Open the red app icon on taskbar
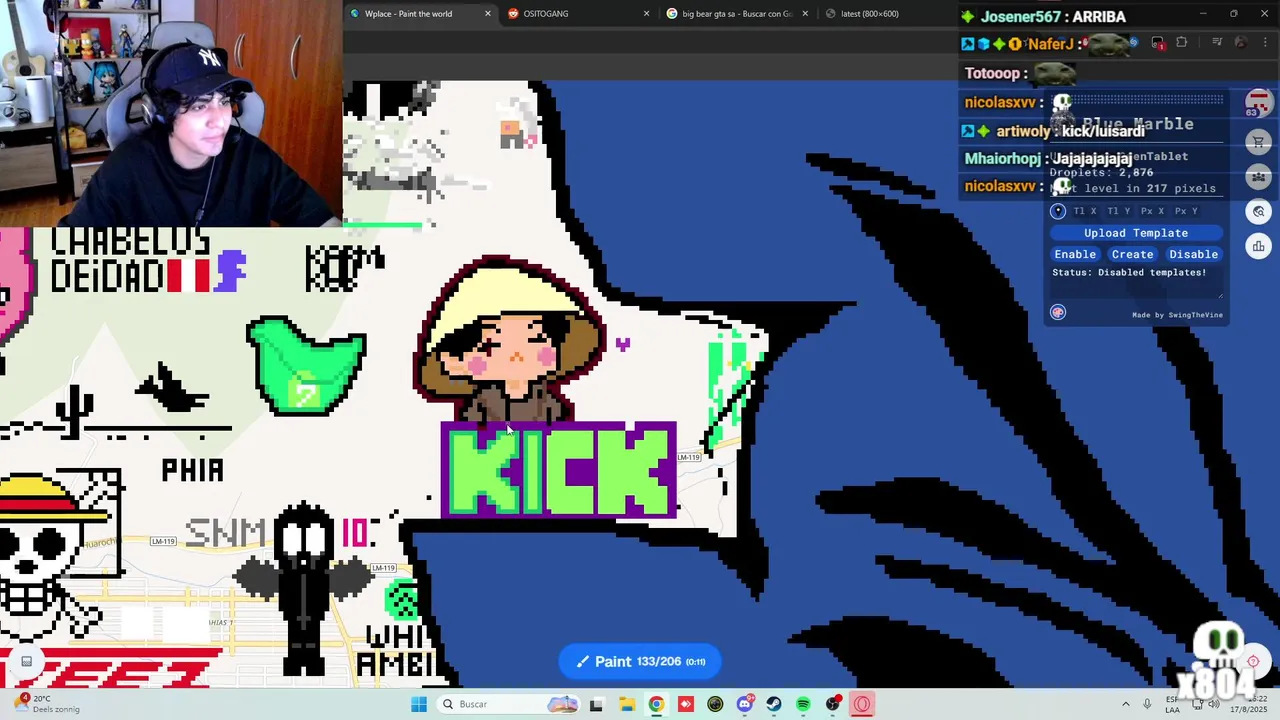 tap(685, 704)
